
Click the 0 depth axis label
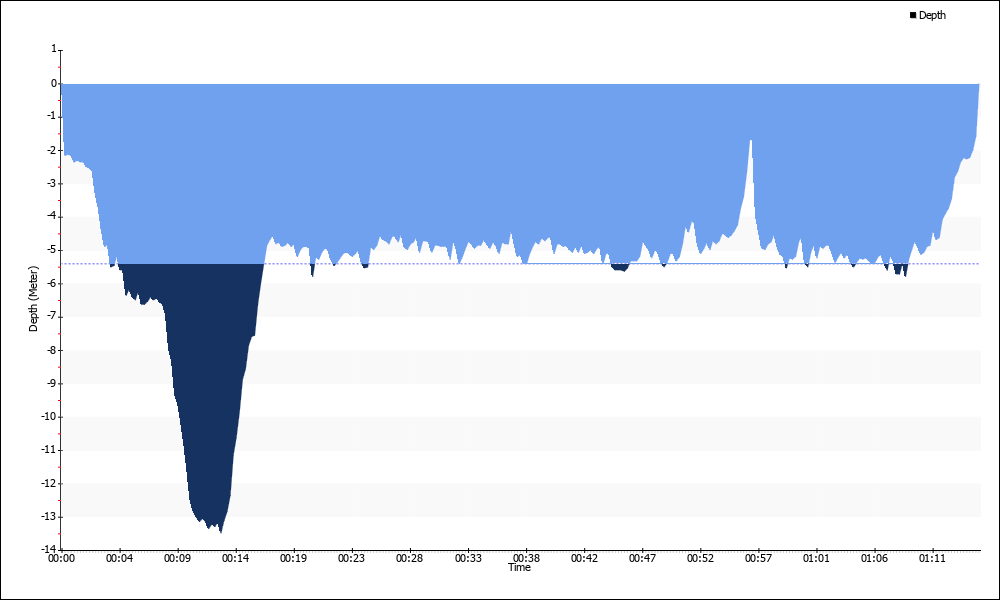tap(54, 83)
